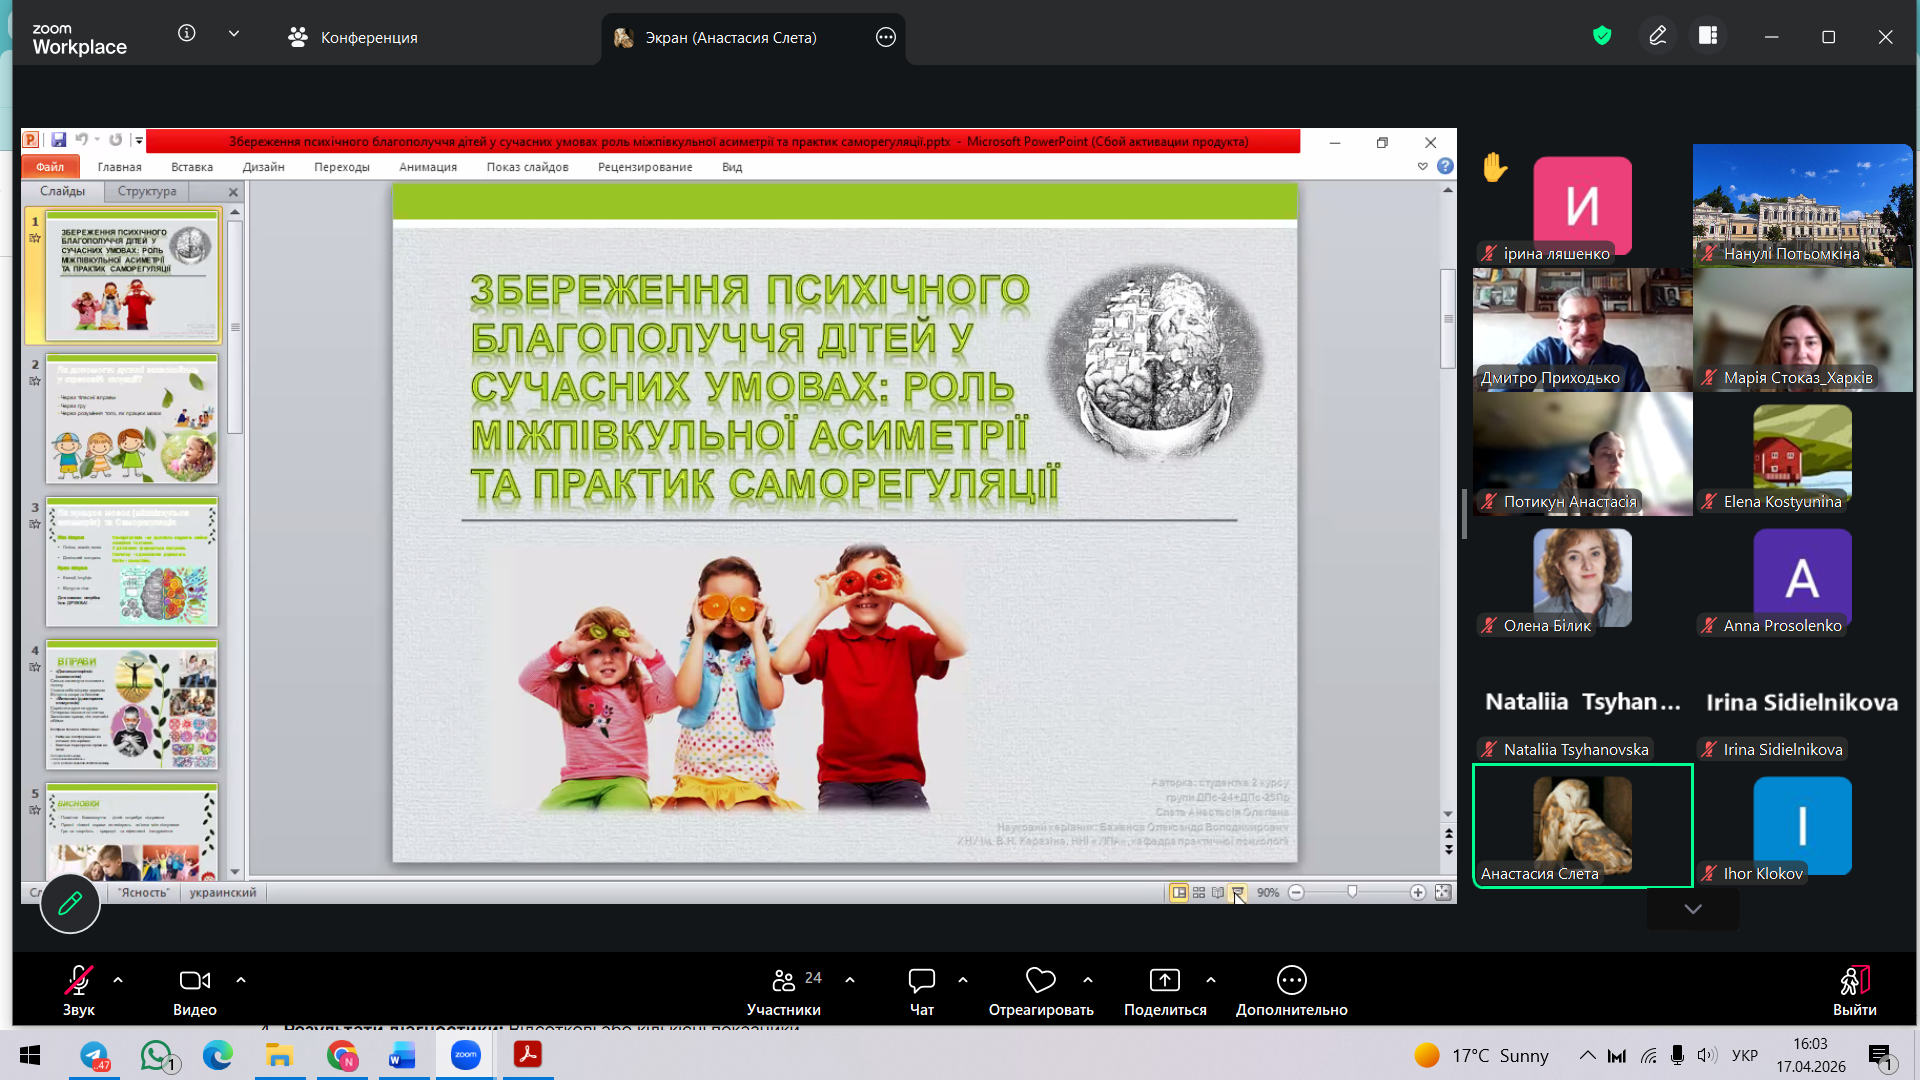Screen dimensions: 1920x1080
Task: Open meeting info icon next to Zoom Workplace
Action: (186, 33)
